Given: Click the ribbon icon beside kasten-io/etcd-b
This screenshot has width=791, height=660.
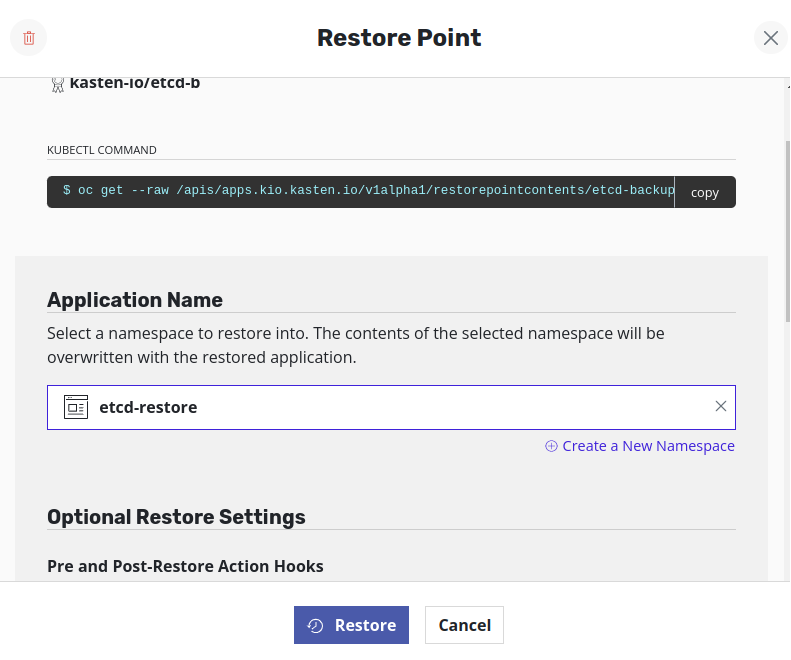Looking at the screenshot, I should click(58, 84).
